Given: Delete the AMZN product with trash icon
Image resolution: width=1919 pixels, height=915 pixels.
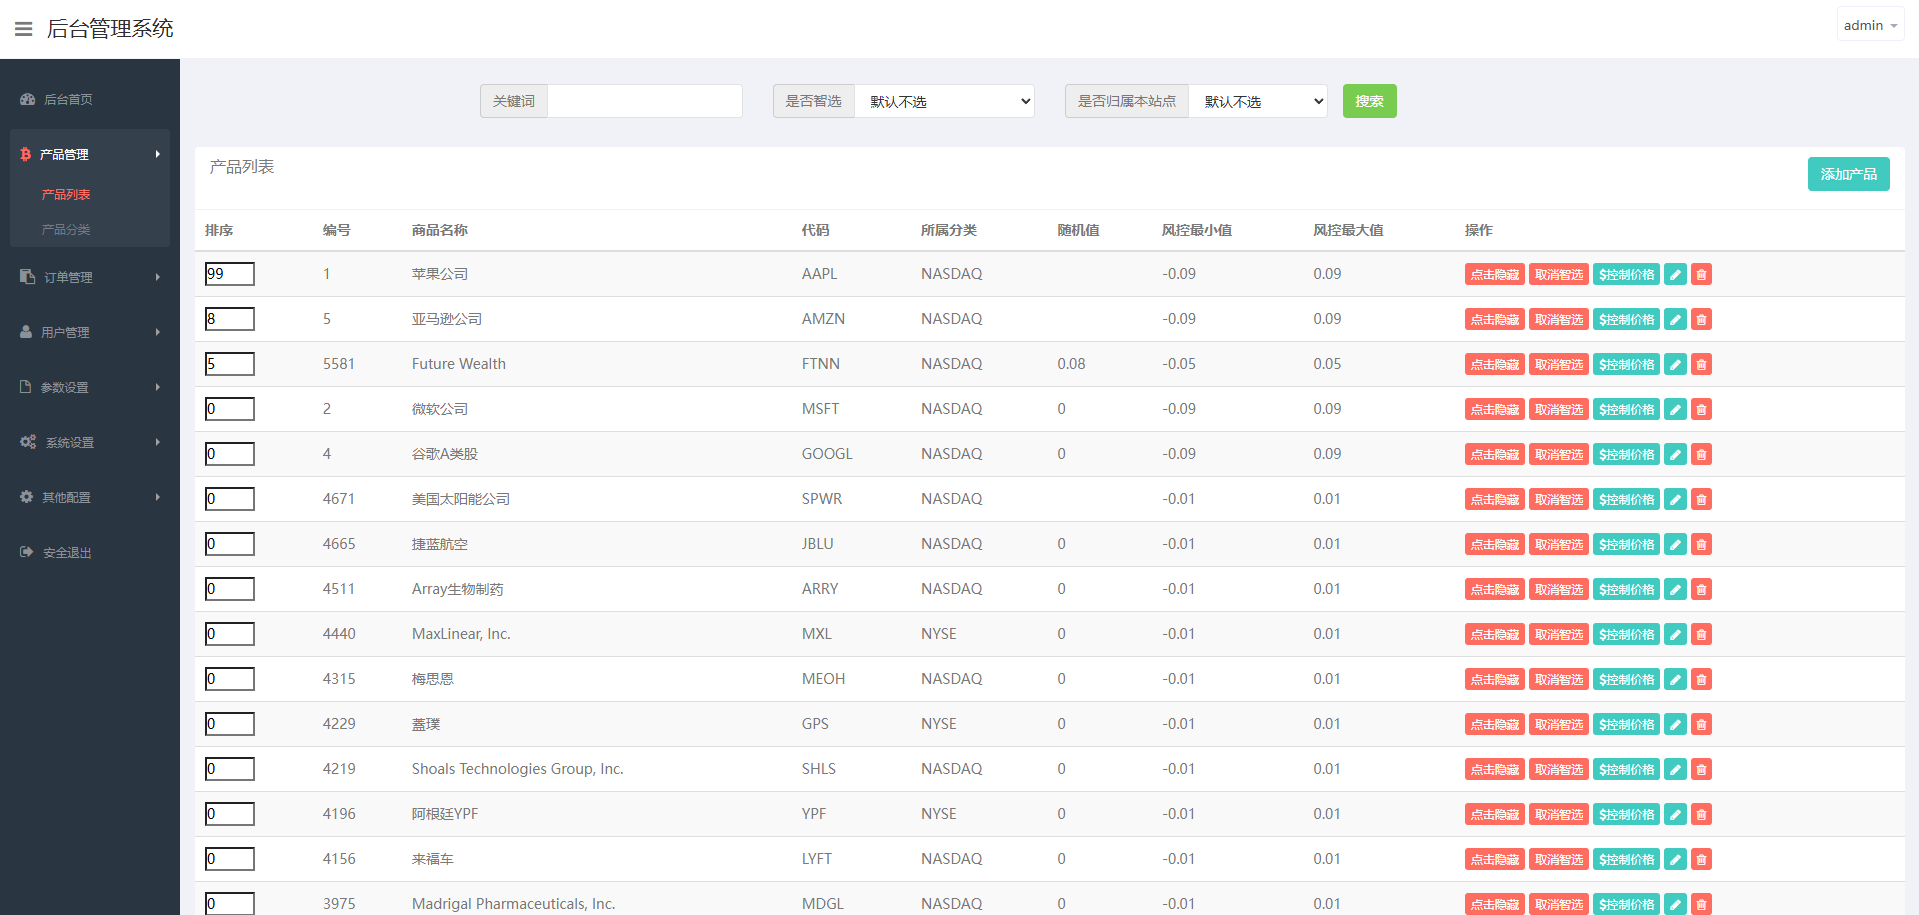Looking at the screenshot, I should 1701,320.
